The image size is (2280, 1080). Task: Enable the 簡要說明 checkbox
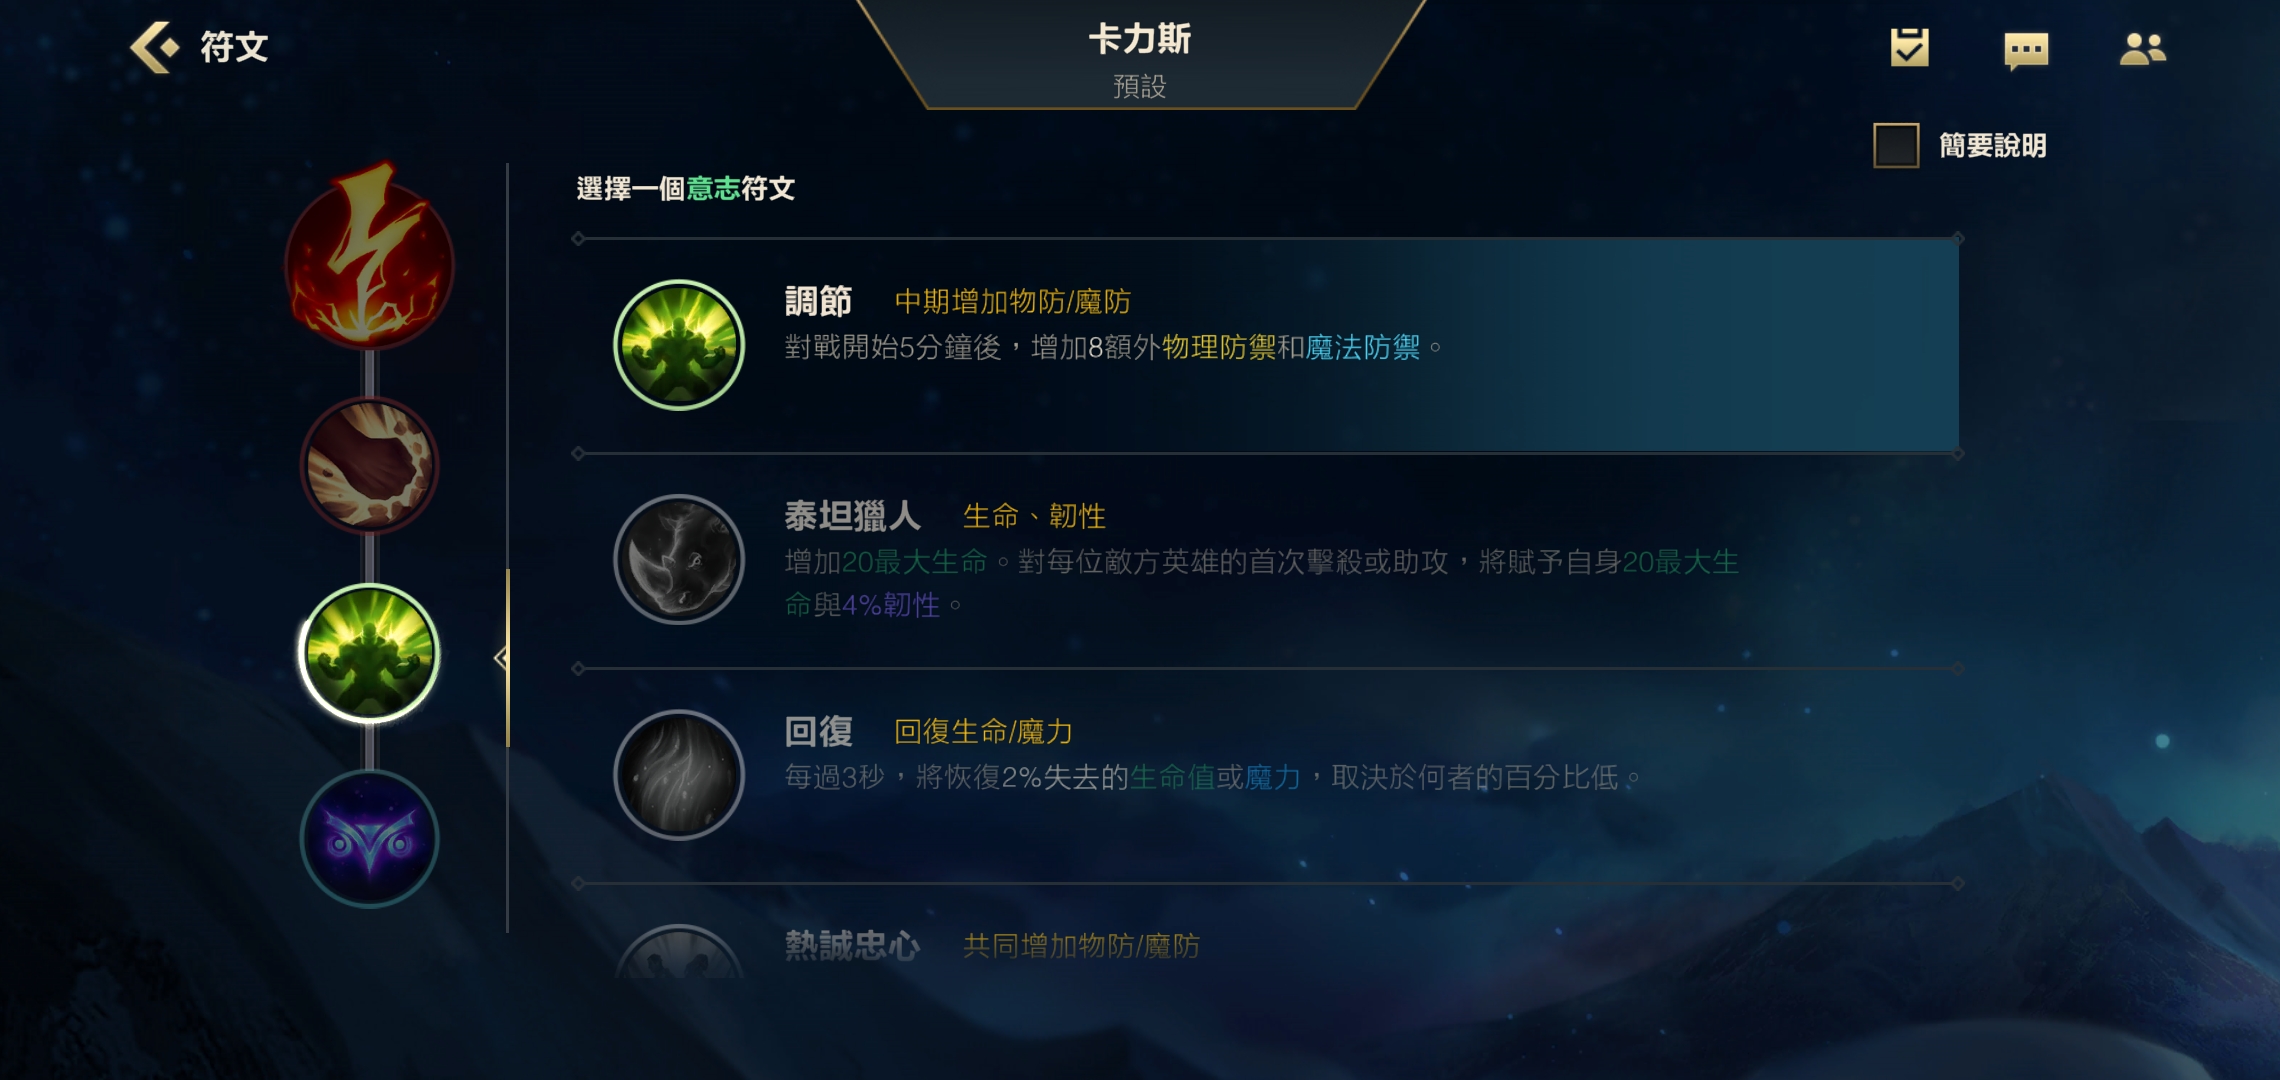point(1896,146)
